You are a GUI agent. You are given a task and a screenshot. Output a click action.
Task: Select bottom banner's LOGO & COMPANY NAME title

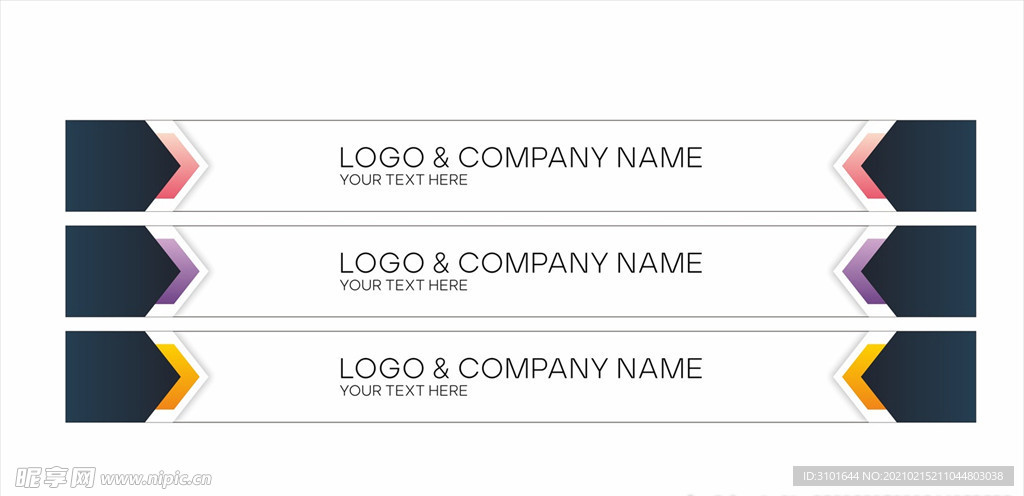(520, 368)
